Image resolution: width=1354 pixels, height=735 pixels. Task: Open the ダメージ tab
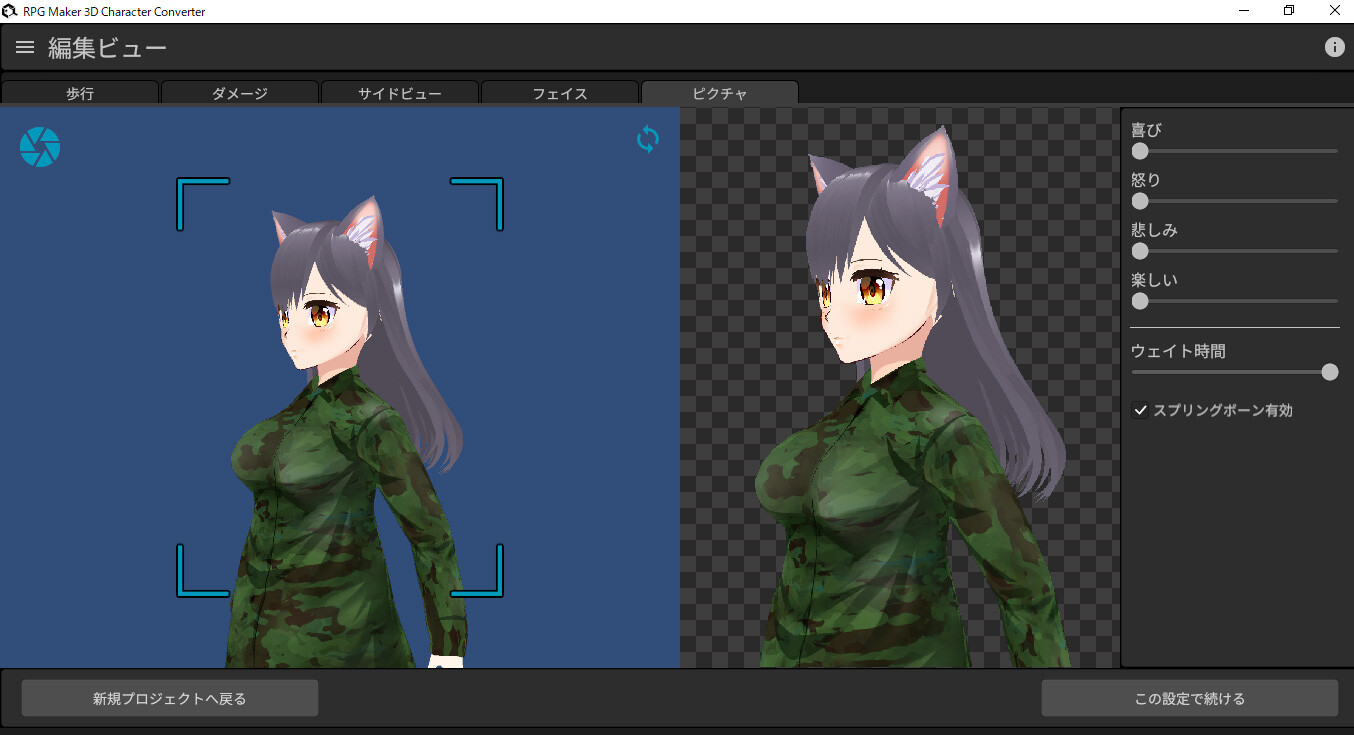[240, 92]
